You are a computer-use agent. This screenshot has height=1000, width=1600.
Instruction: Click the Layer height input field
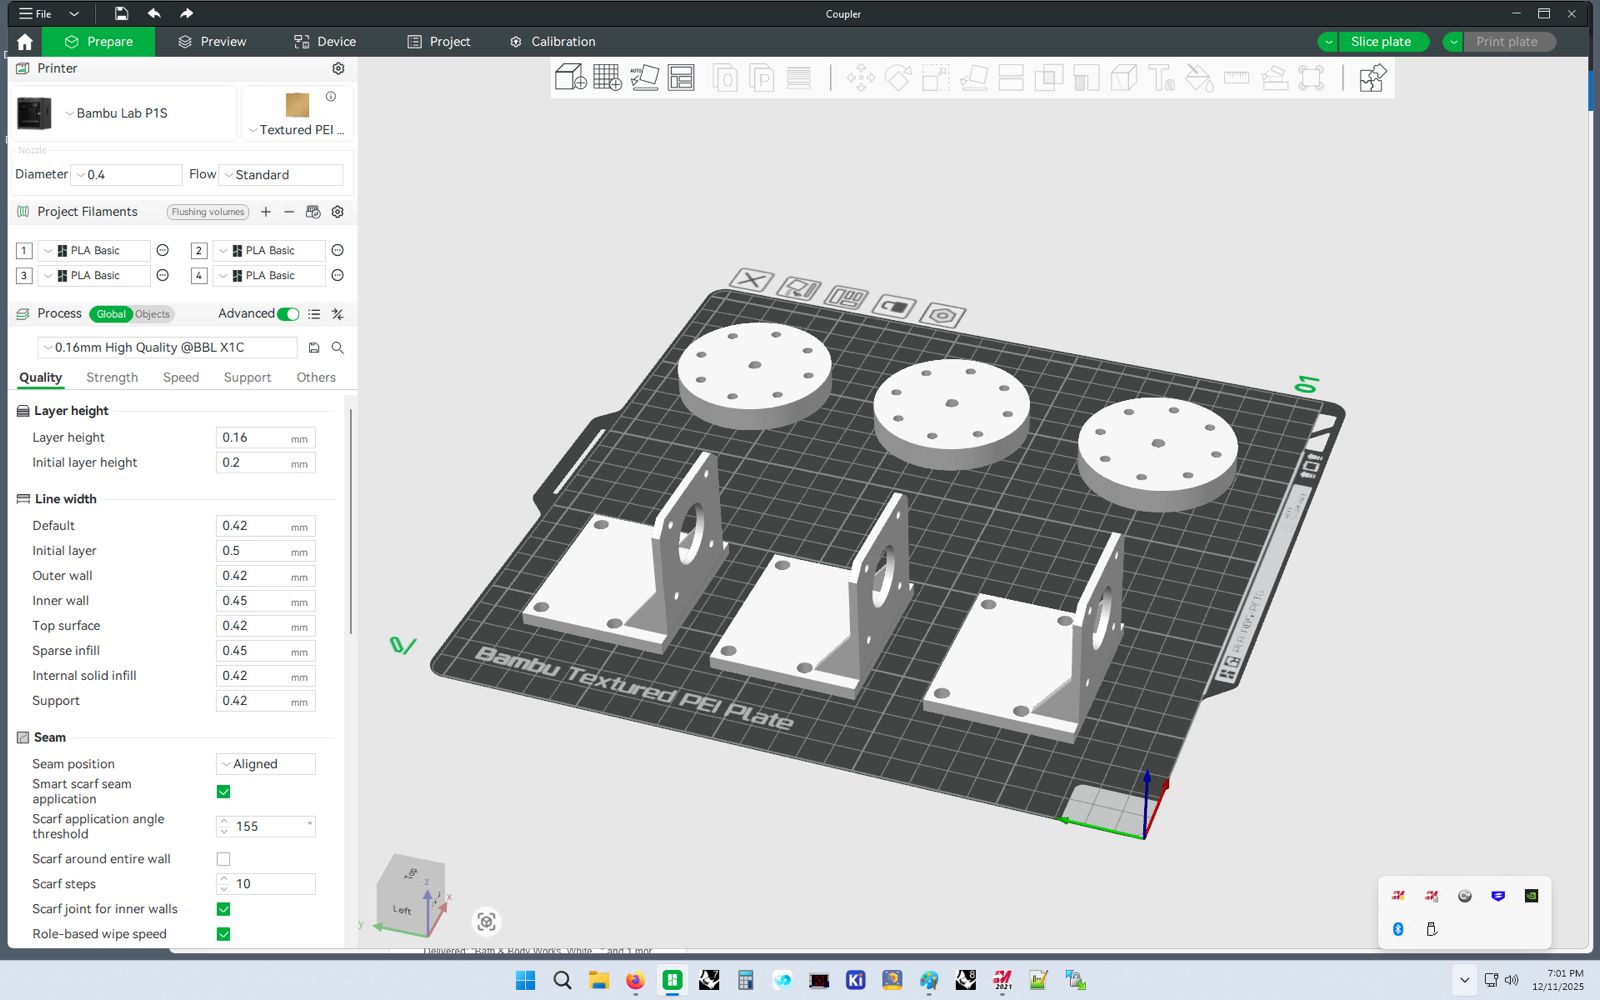253,438
